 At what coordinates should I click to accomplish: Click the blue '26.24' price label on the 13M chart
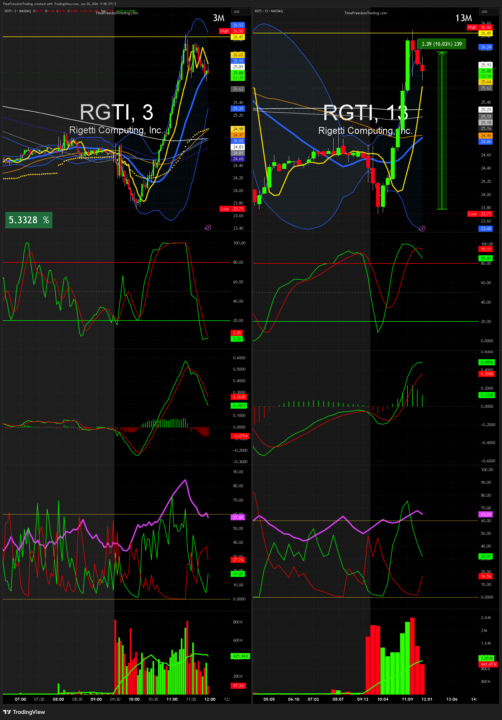coord(485,47)
